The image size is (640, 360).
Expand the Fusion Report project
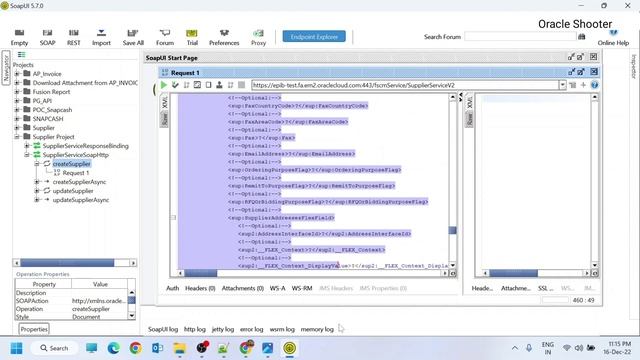click(x=17, y=92)
